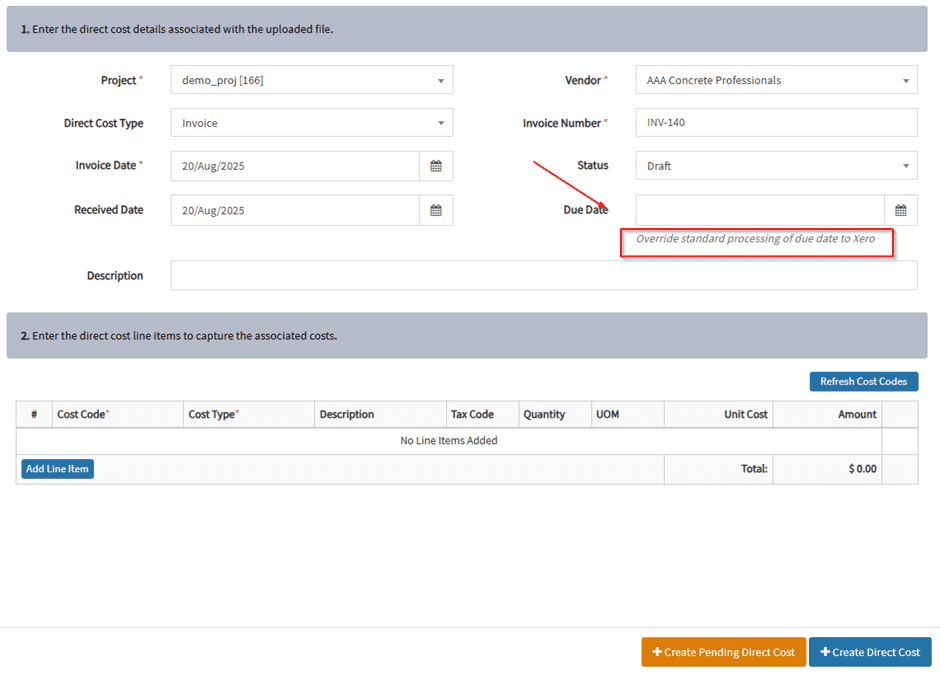Open the Received Date calendar picker

[x=436, y=210]
